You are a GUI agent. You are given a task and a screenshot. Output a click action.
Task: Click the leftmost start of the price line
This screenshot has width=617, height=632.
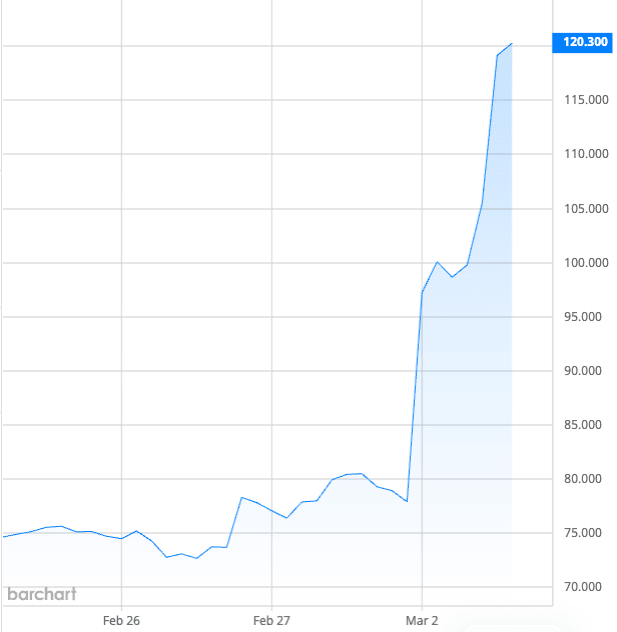[3, 537]
